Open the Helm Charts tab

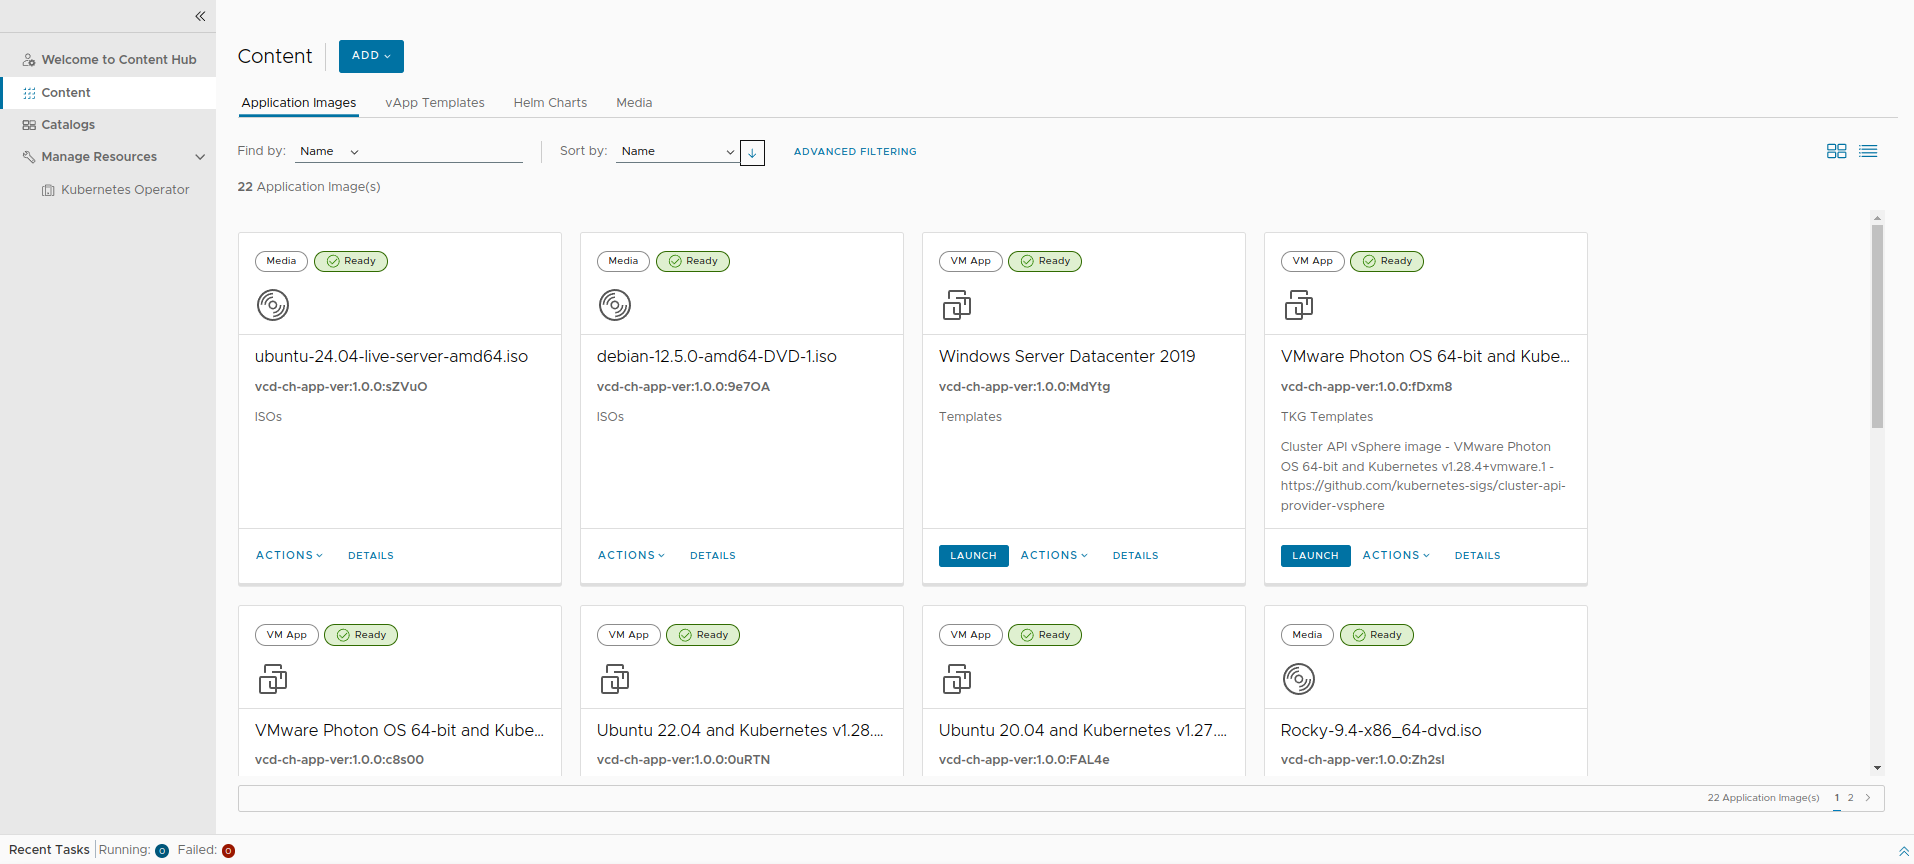click(550, 103)
